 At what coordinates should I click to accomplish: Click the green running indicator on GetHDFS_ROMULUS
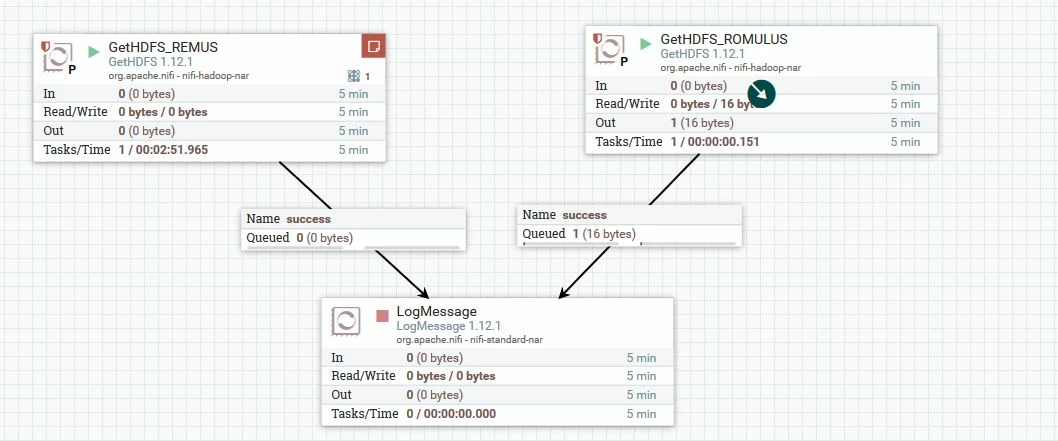point(646,44)
